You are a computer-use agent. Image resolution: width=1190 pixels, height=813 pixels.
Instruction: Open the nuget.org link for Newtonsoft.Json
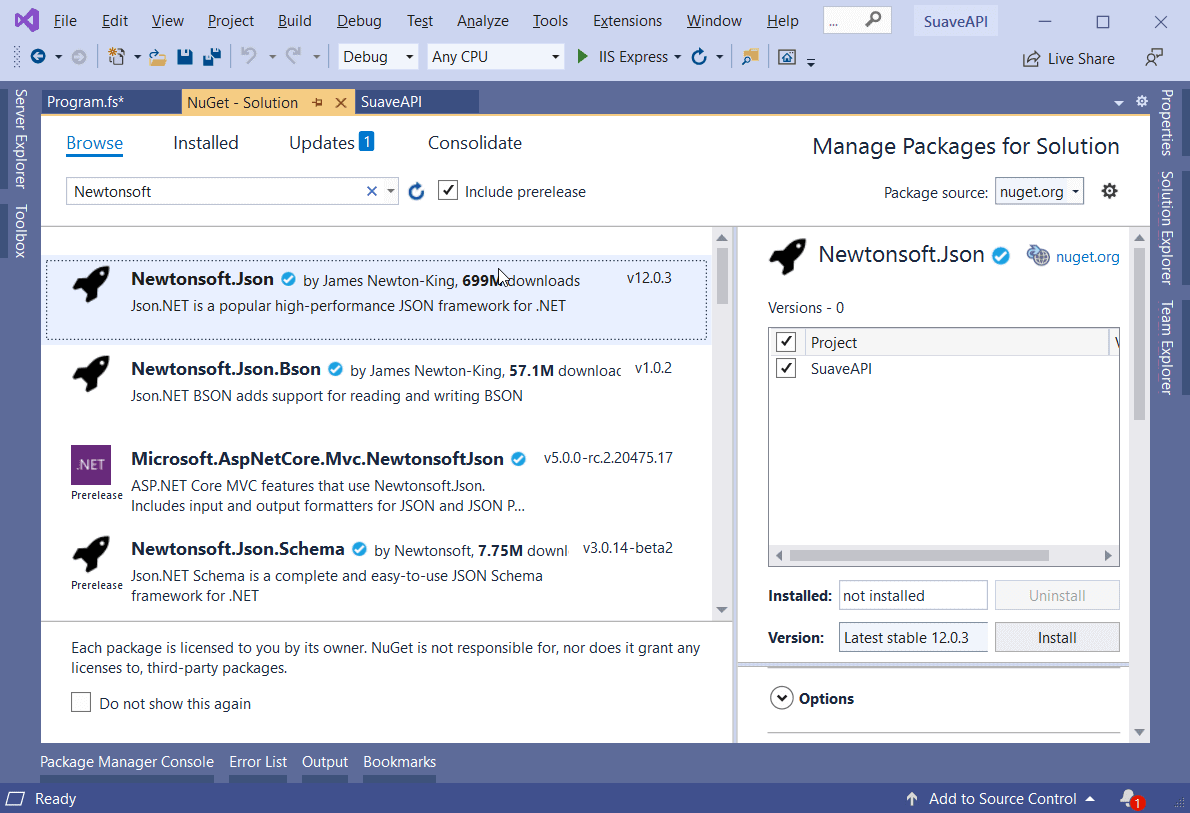(x=1087, y=257)
